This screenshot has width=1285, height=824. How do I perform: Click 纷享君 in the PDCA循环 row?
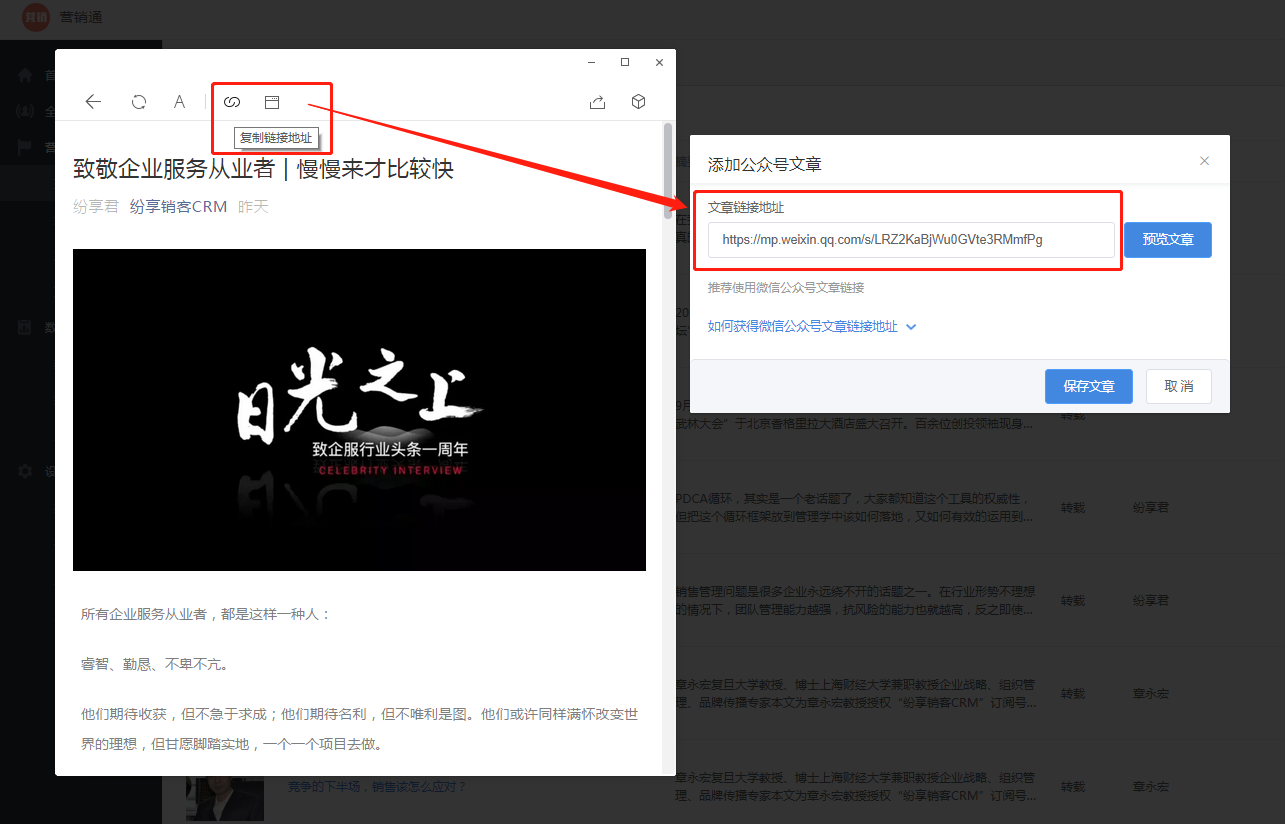1150,507
